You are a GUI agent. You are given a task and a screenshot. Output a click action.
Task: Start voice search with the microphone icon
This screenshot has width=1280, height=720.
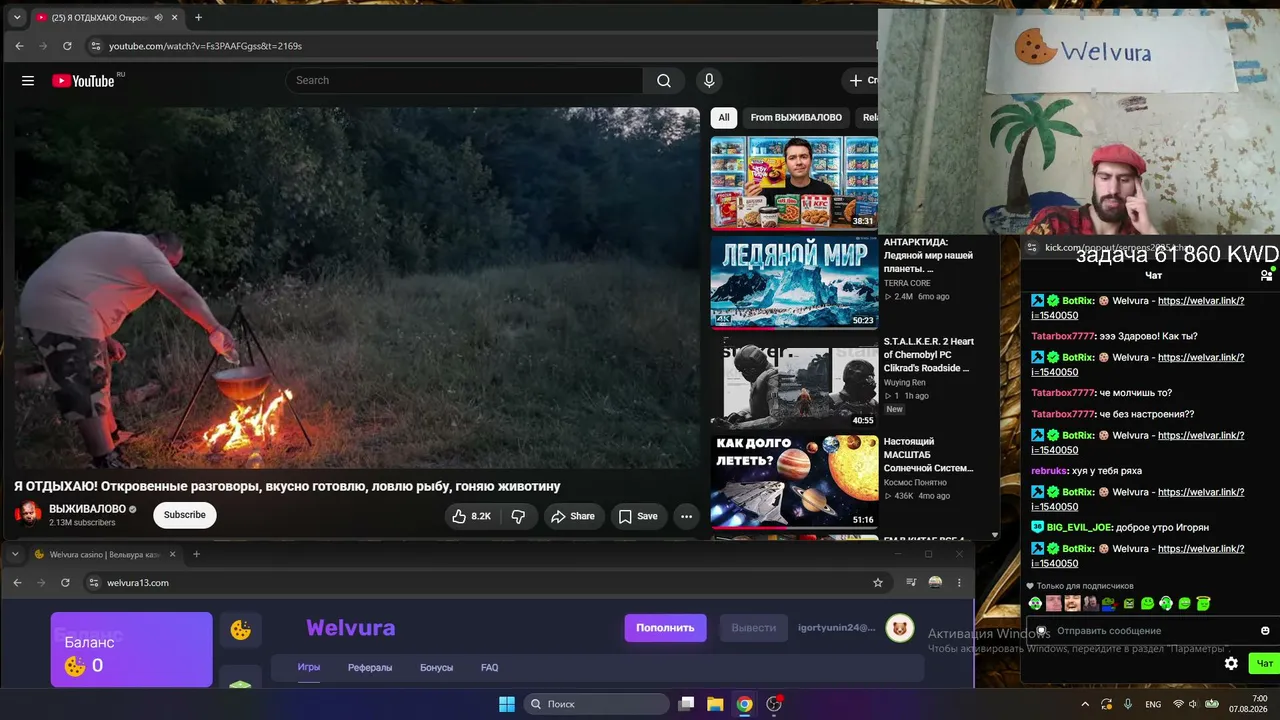tap(709, 81)
